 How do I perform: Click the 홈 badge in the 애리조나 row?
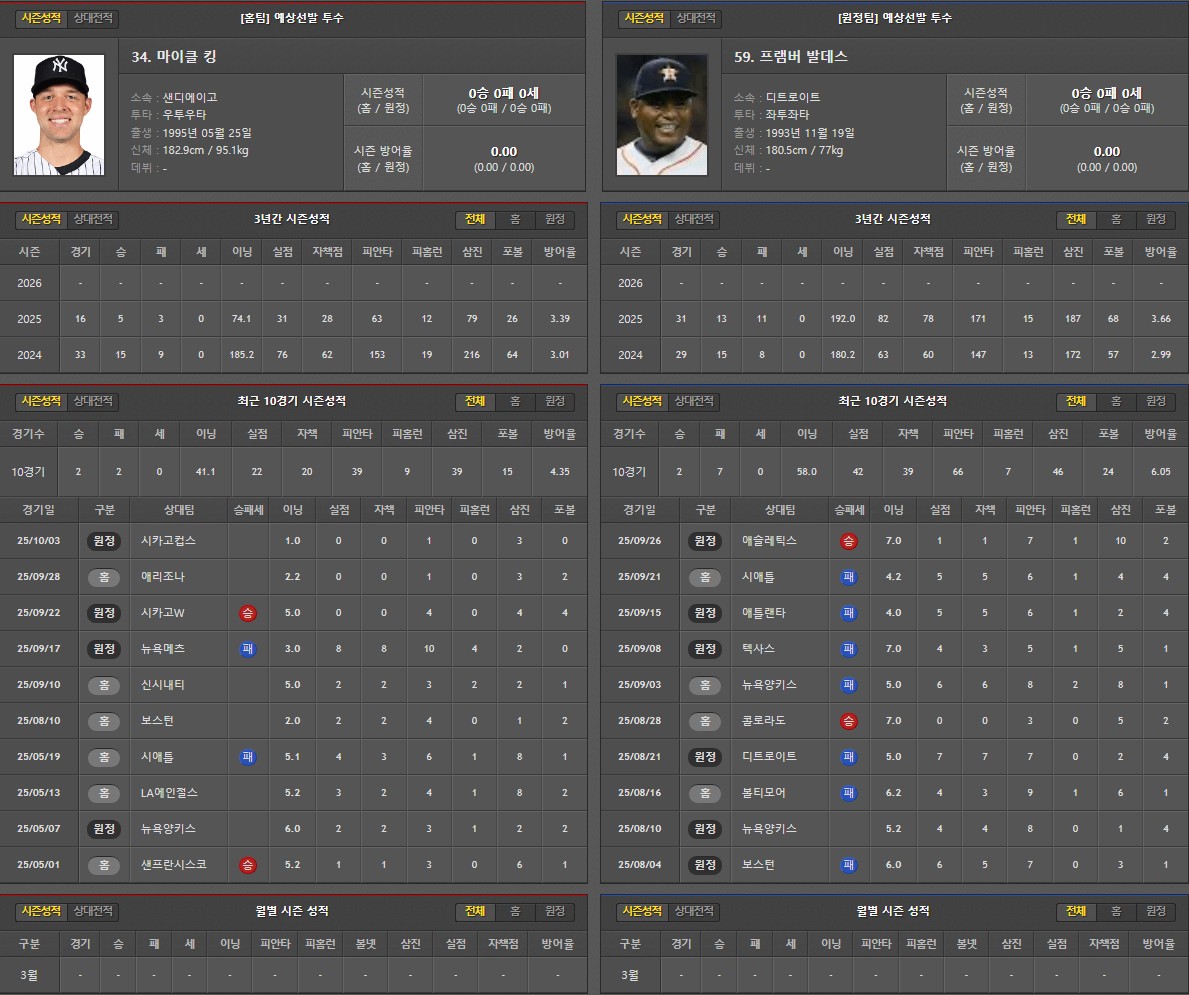(104, 577)
